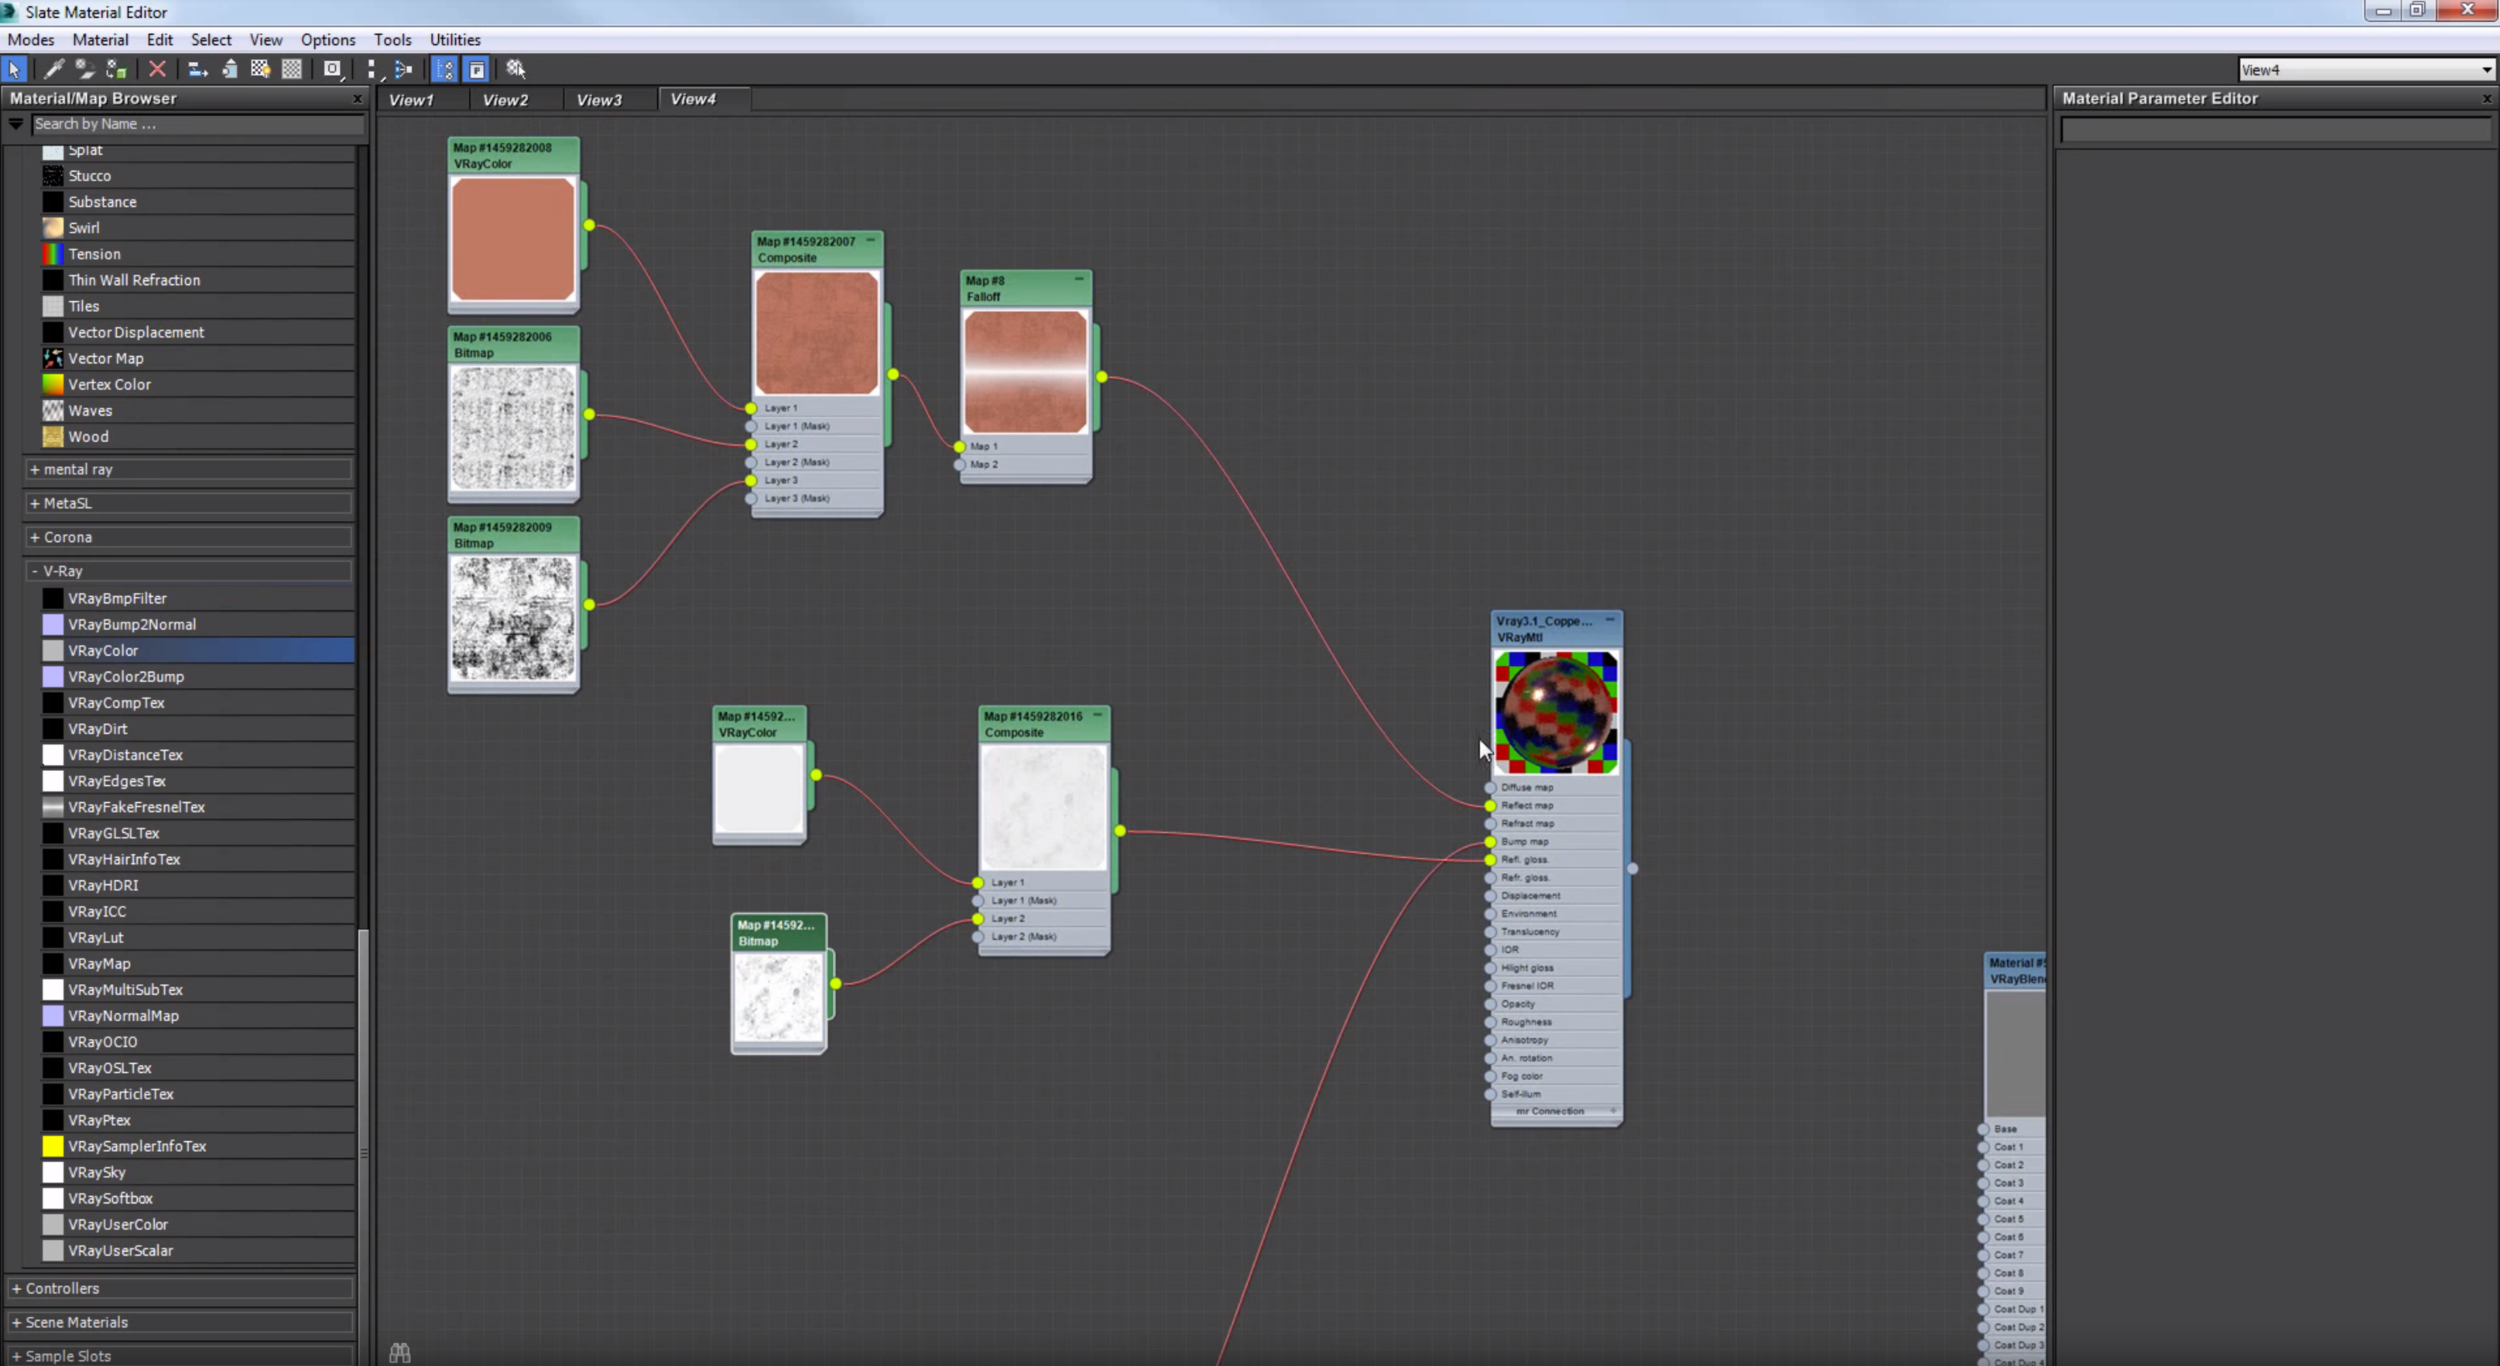Expand the MetaSL group
Screen dimensions: 2500x1366
tap(188, 503)
